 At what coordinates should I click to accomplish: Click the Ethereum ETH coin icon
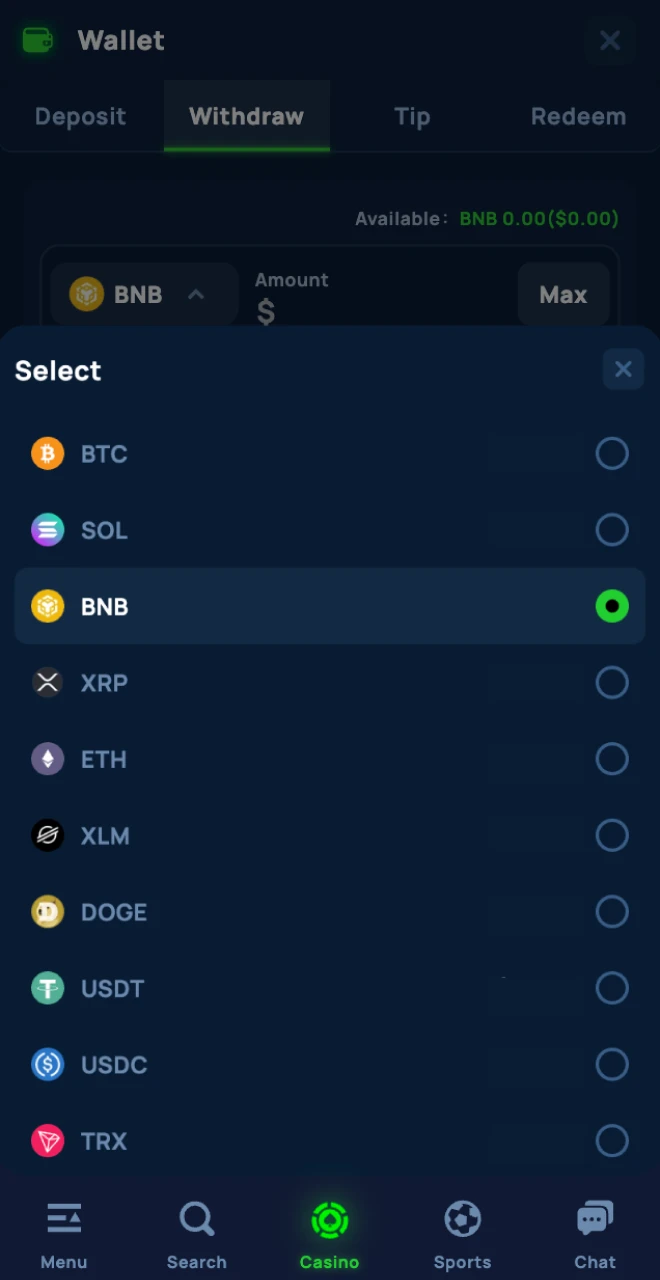click(x=48, y=759)
